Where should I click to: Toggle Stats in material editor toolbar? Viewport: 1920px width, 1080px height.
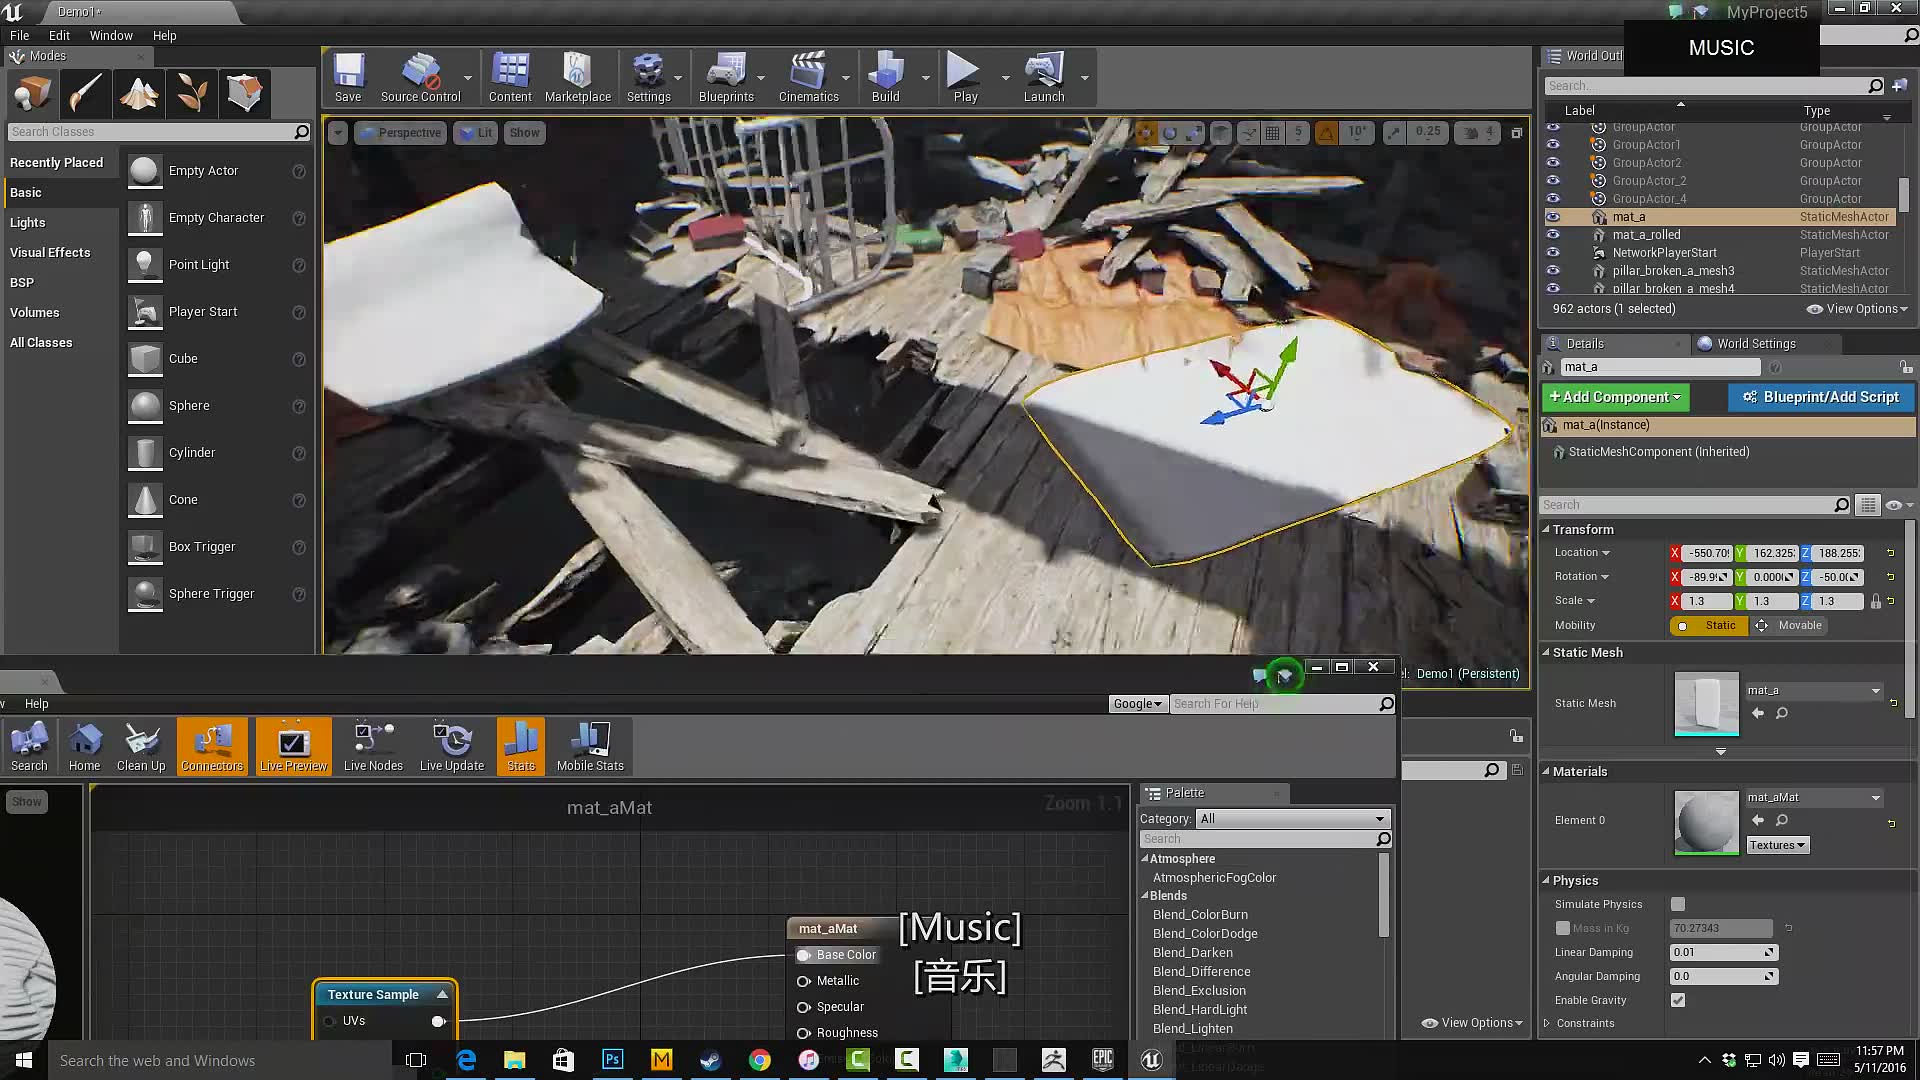click(x=521, y=747)
